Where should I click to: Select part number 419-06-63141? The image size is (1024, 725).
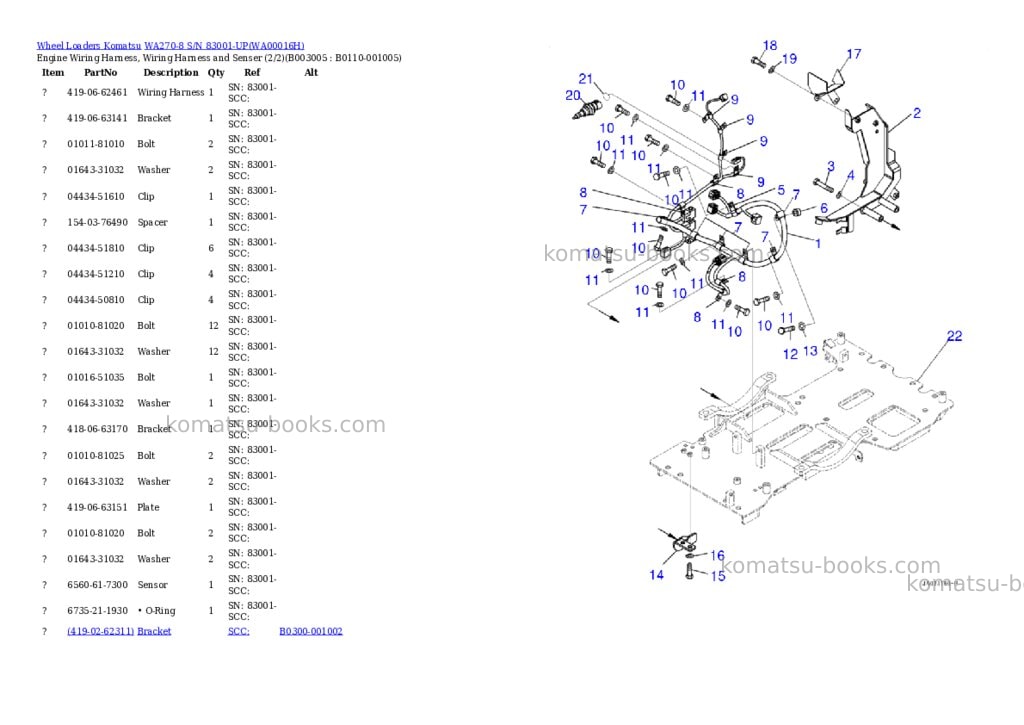coord(97,118)
